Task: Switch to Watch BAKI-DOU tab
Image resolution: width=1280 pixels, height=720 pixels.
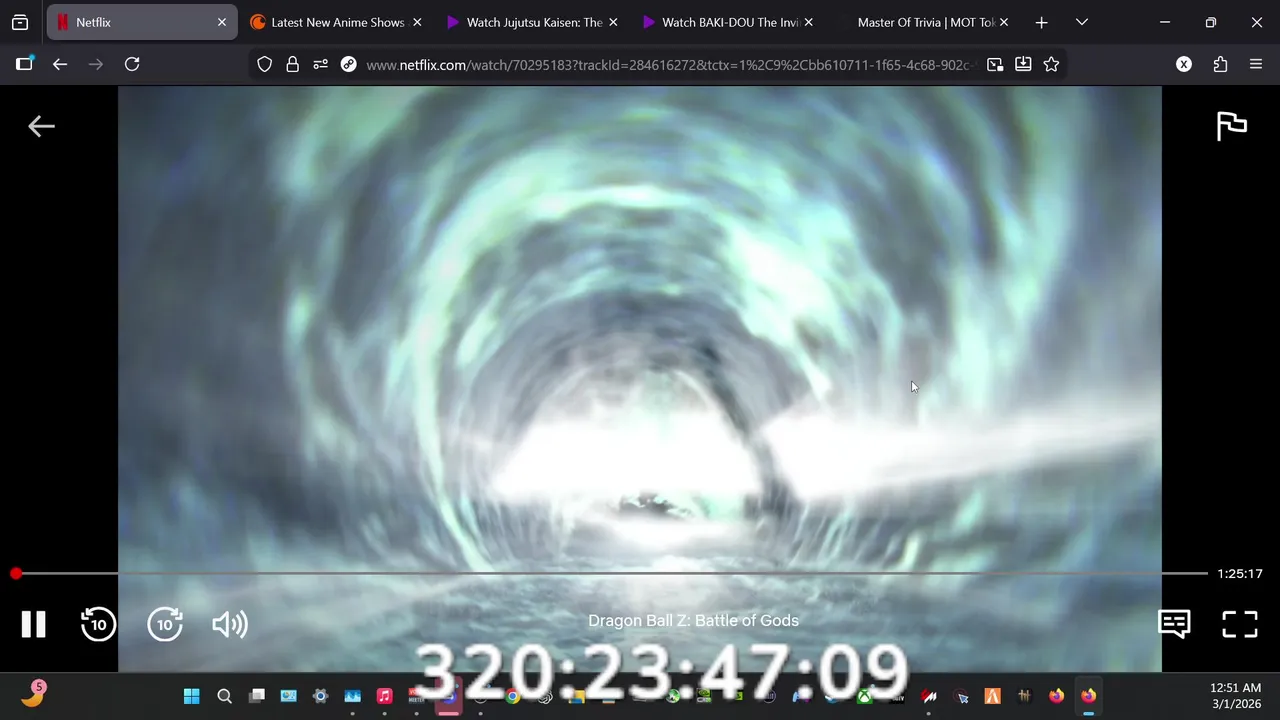Action: [730, 22]
